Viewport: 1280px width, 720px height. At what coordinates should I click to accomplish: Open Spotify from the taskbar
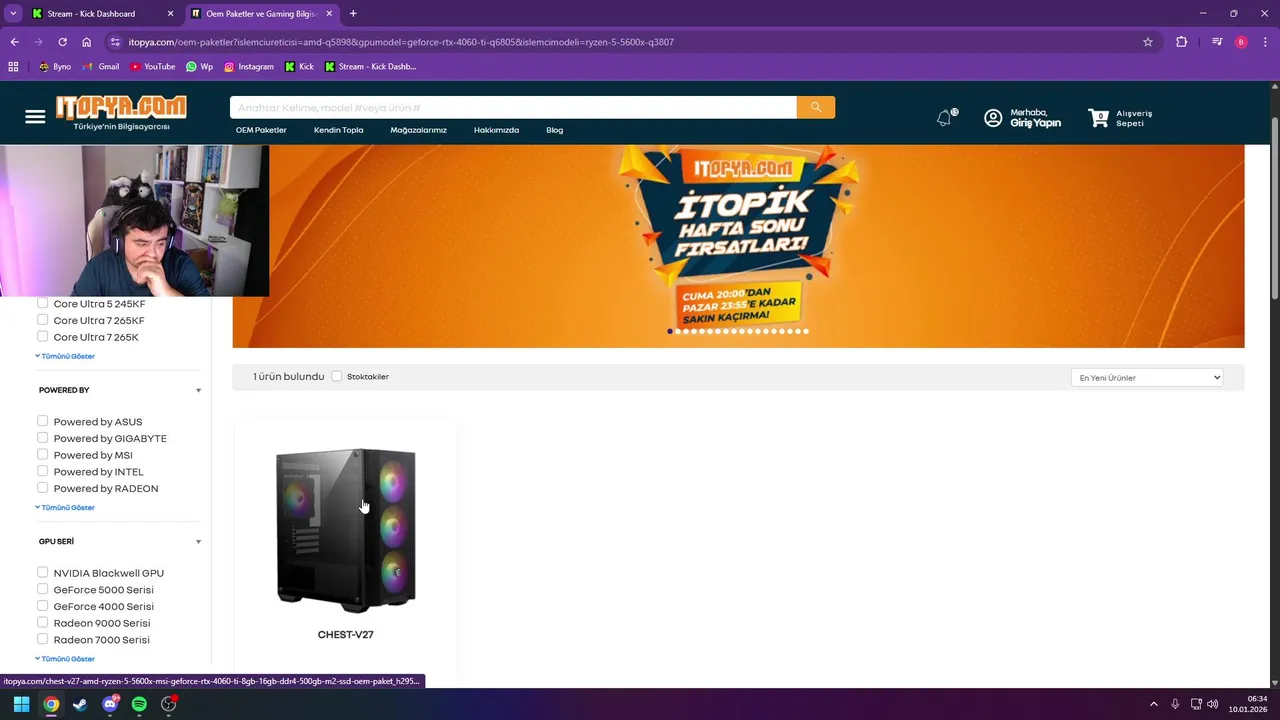tap(139, 704)
